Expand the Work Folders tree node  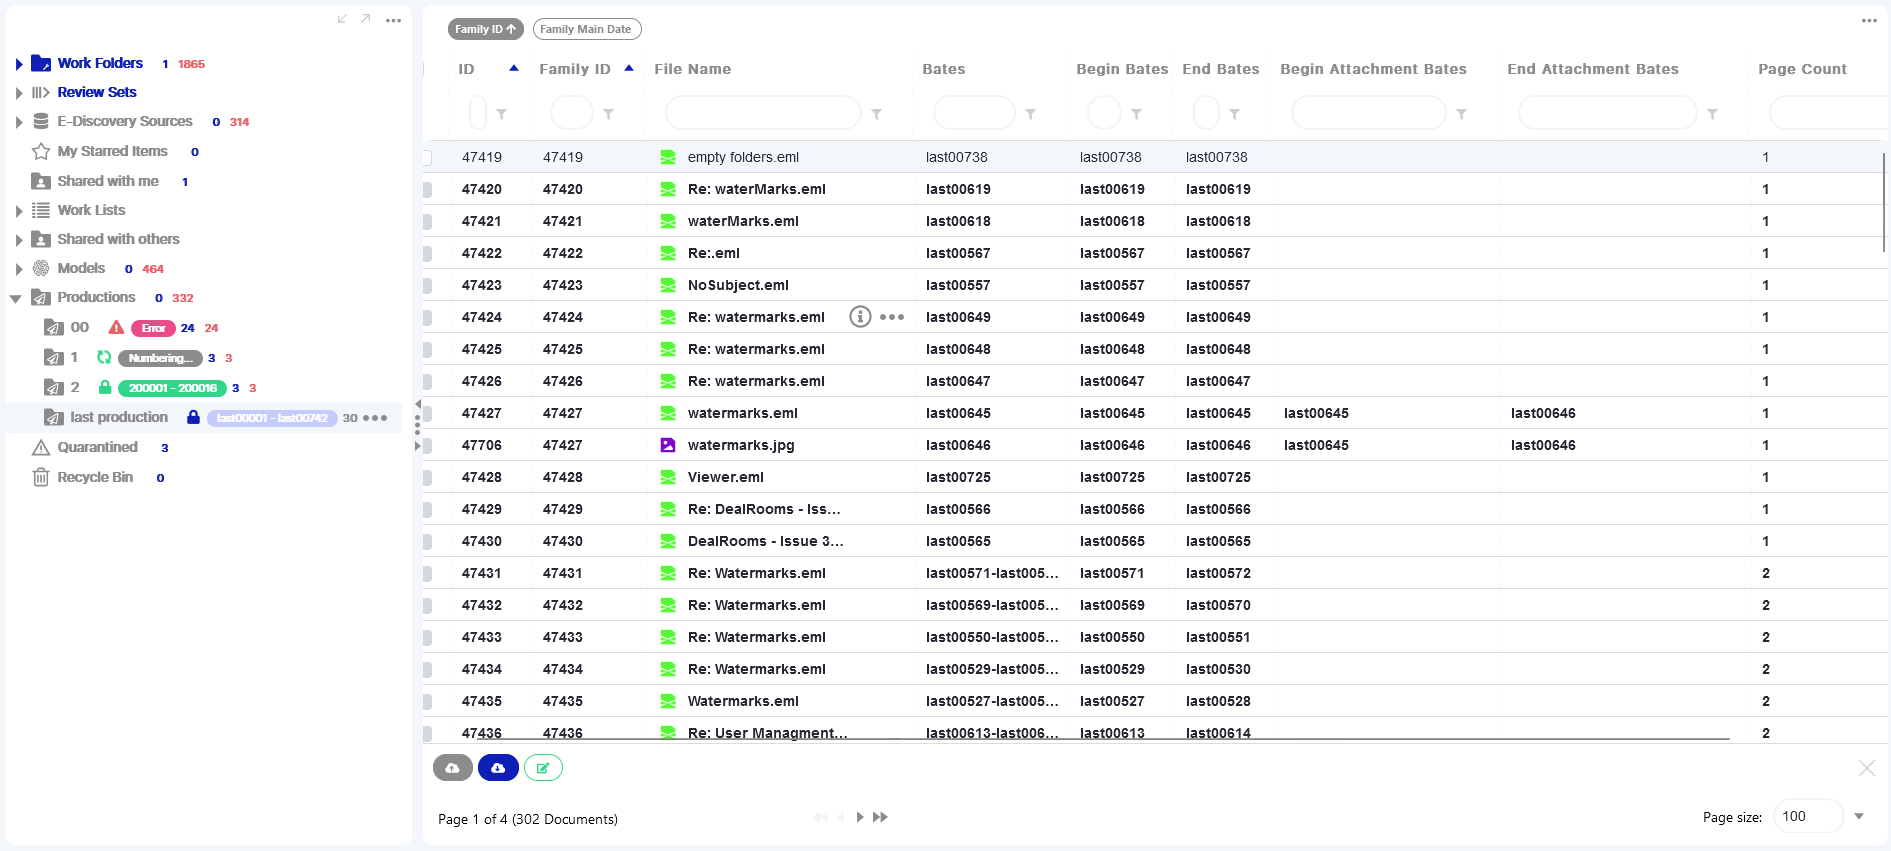click(19, 64)
